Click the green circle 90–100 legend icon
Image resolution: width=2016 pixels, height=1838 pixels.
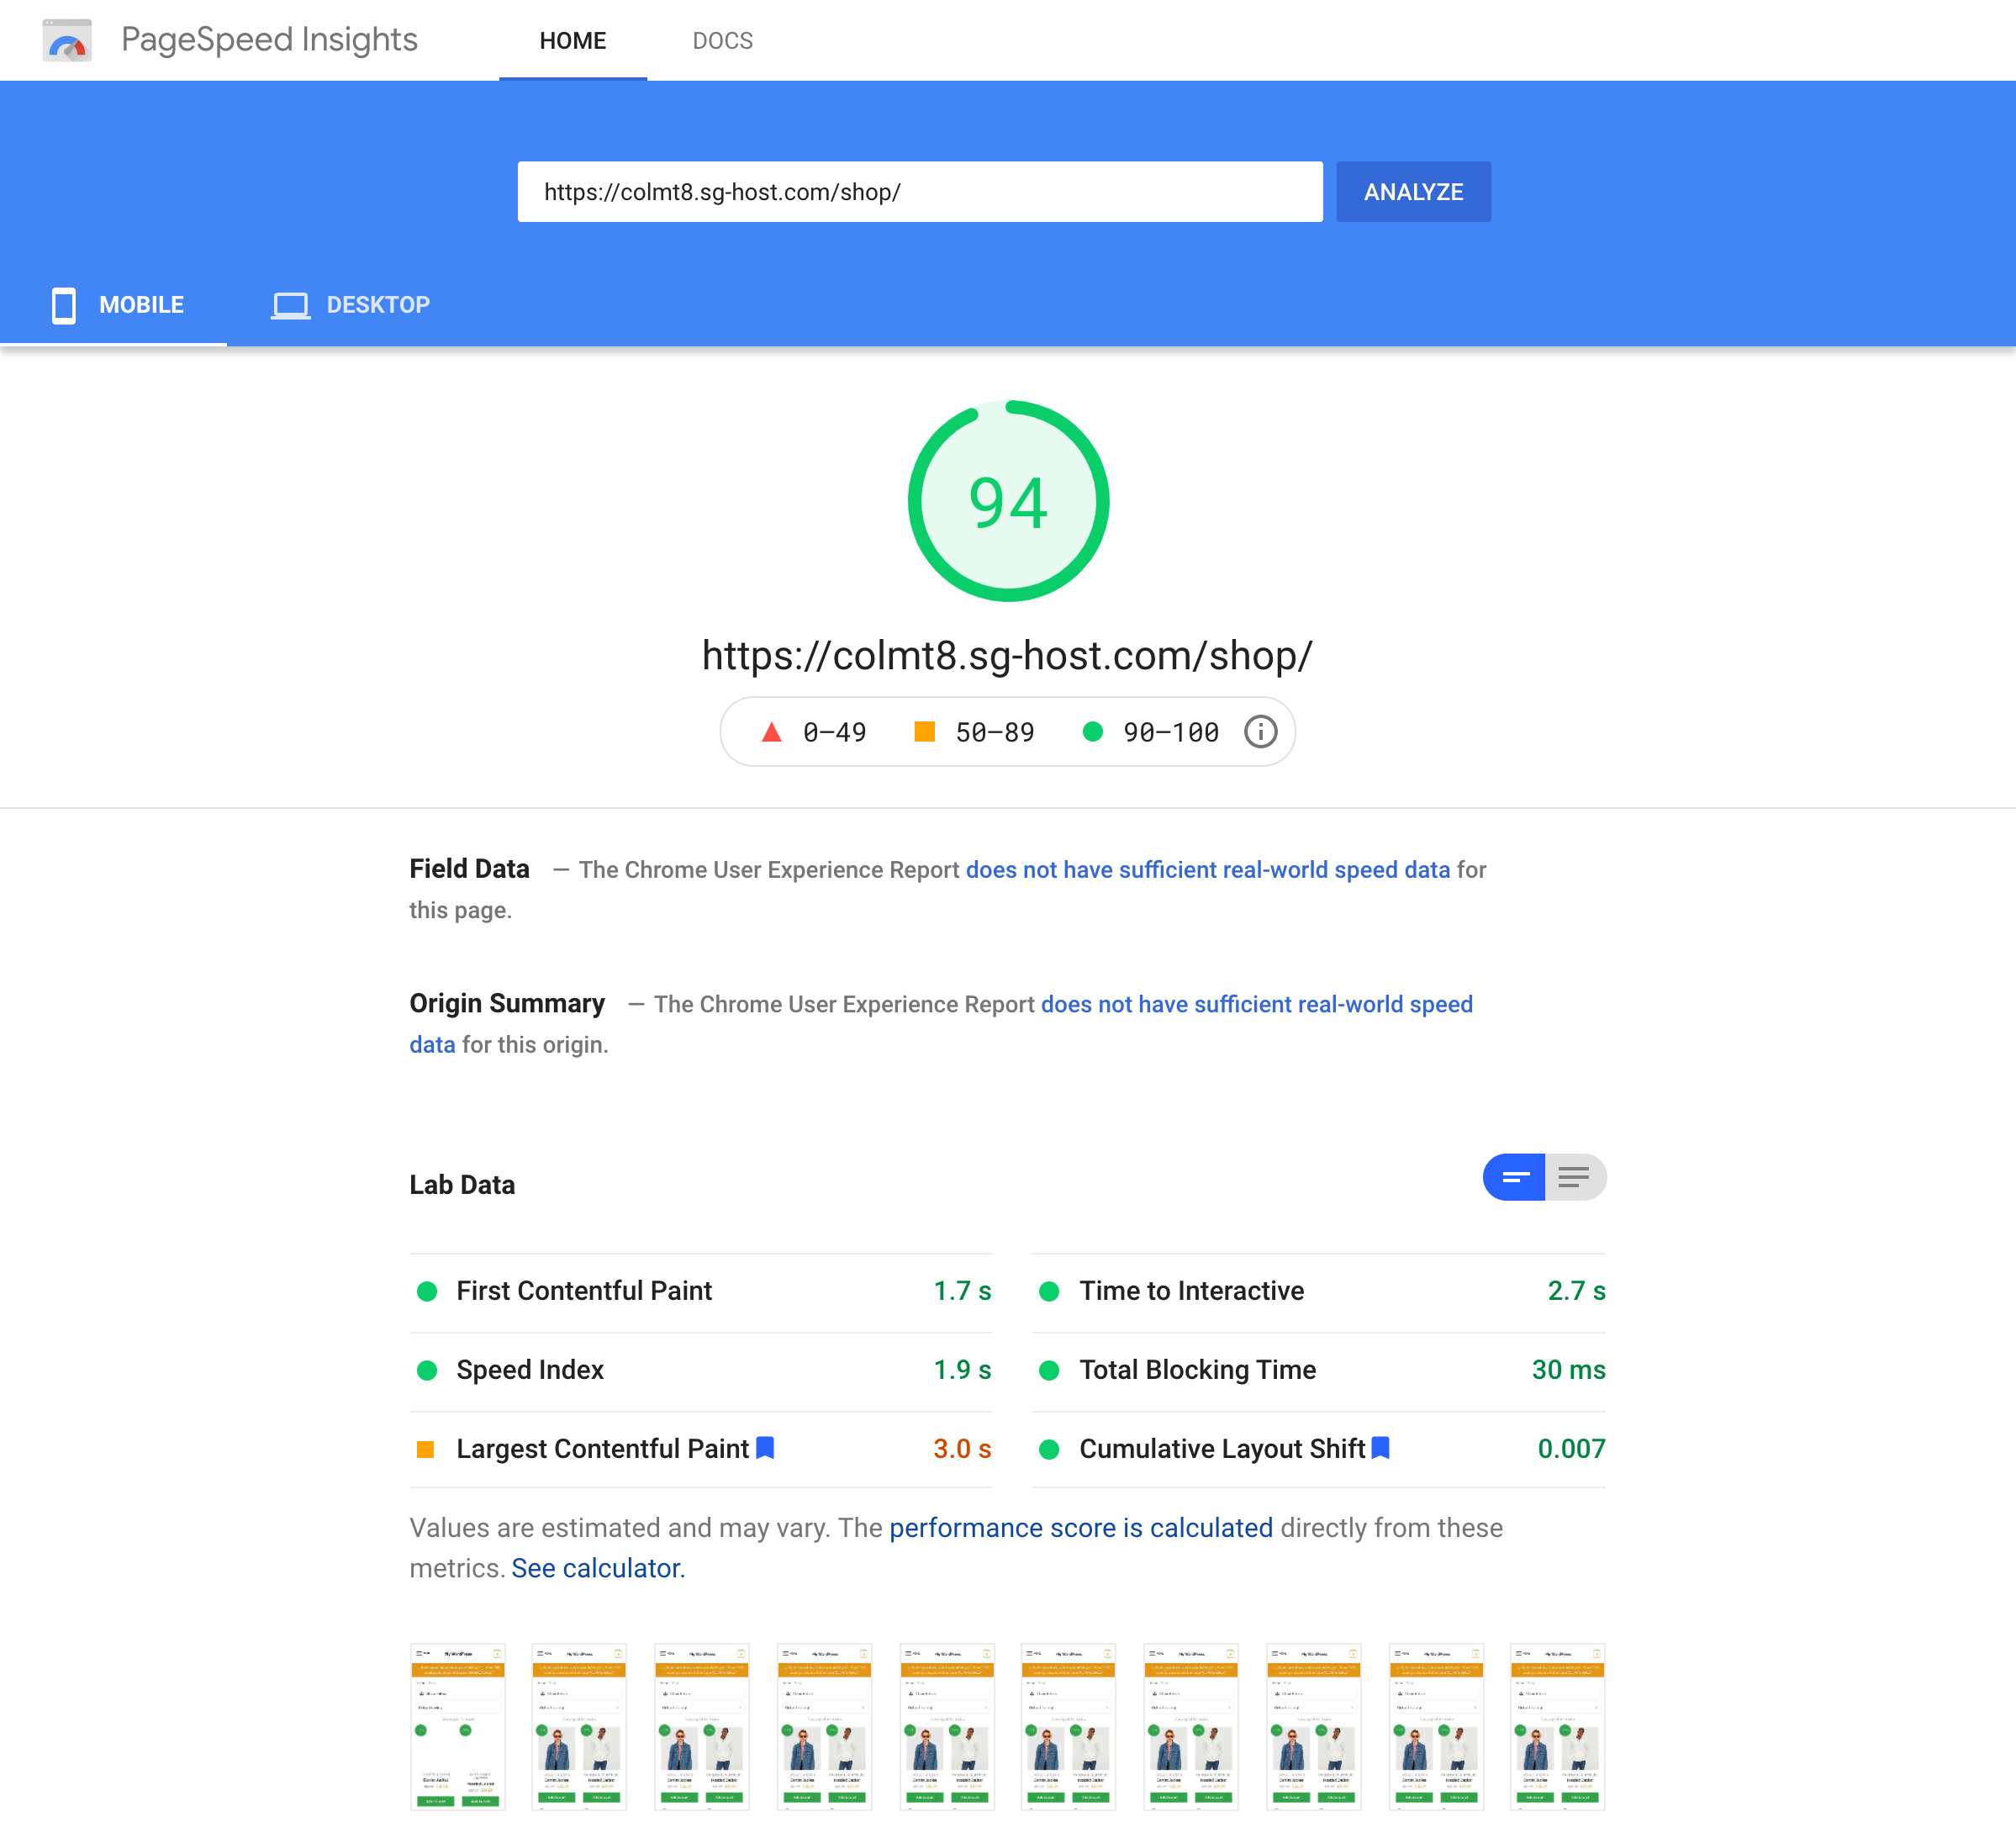click(x=1093, y=732)
